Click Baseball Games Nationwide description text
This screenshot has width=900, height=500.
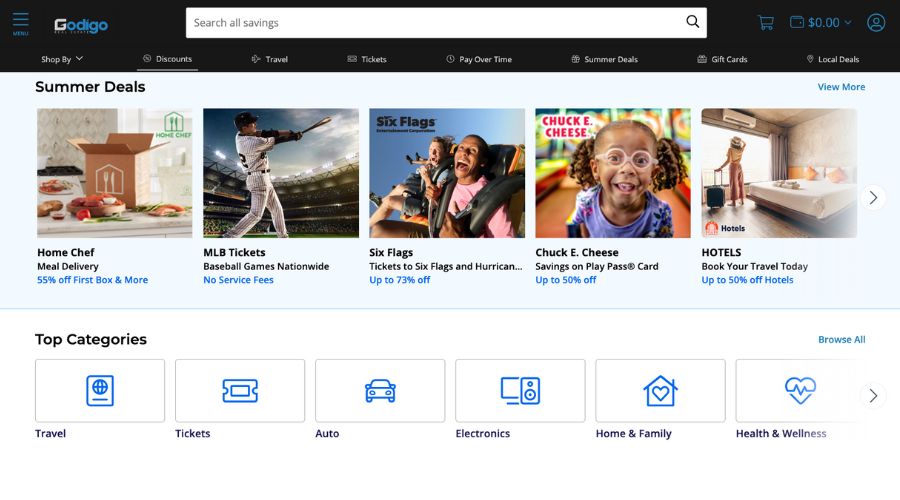[x=266, y=266]
